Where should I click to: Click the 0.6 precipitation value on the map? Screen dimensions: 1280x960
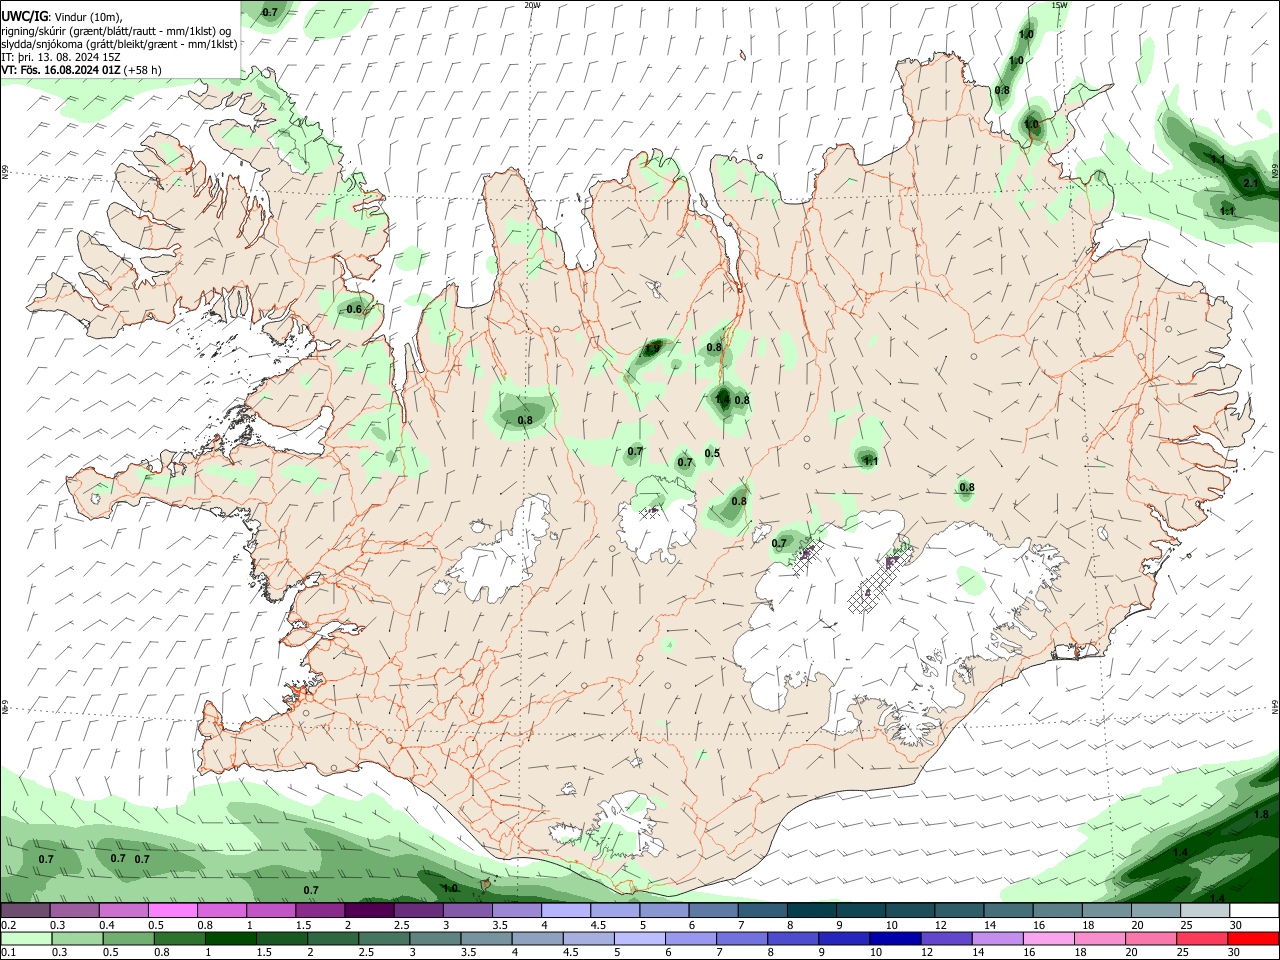coord(354,310)
